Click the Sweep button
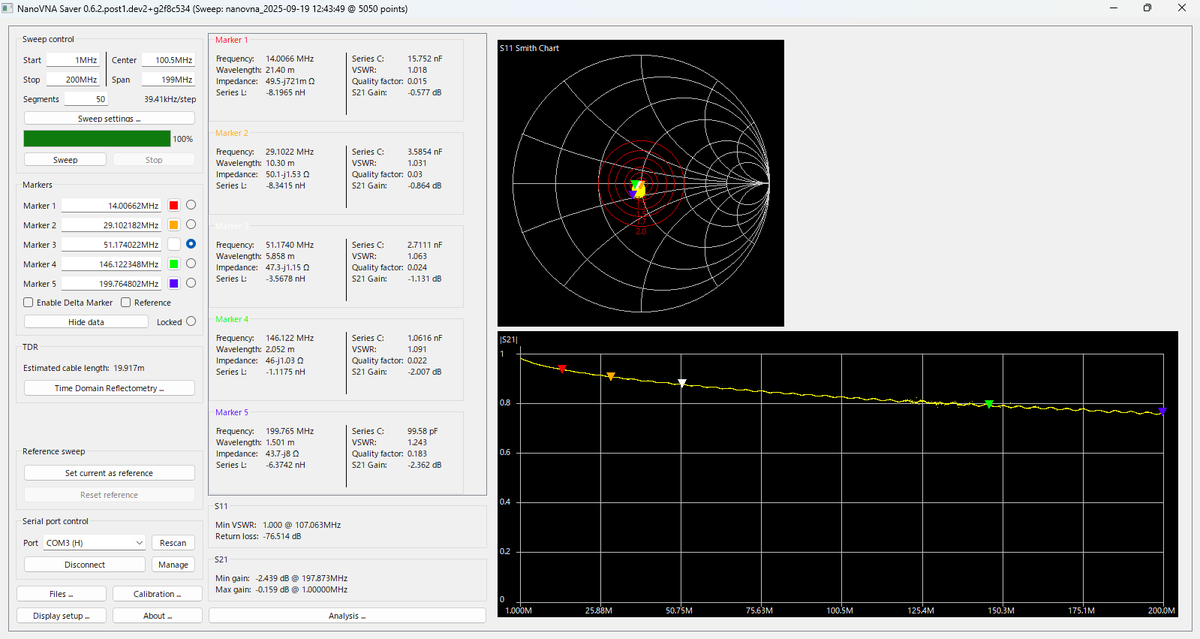This screenshot has height=639, width=1200. coord(65,160)
